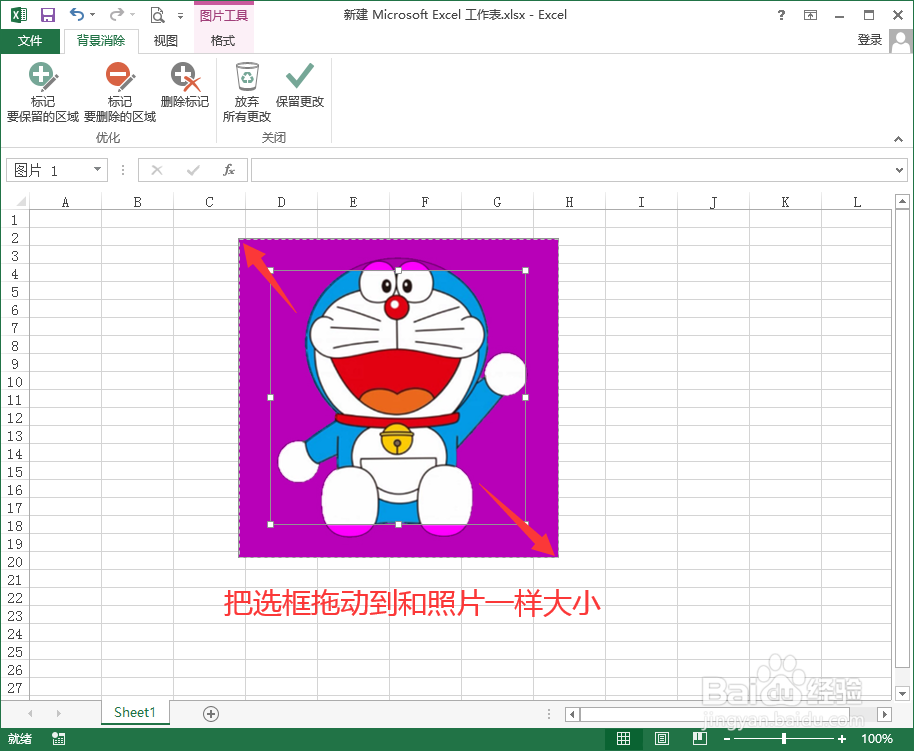Select row 1 header
Screen dimensions: 914x751
pyautogui.click(x=15, y=220)
